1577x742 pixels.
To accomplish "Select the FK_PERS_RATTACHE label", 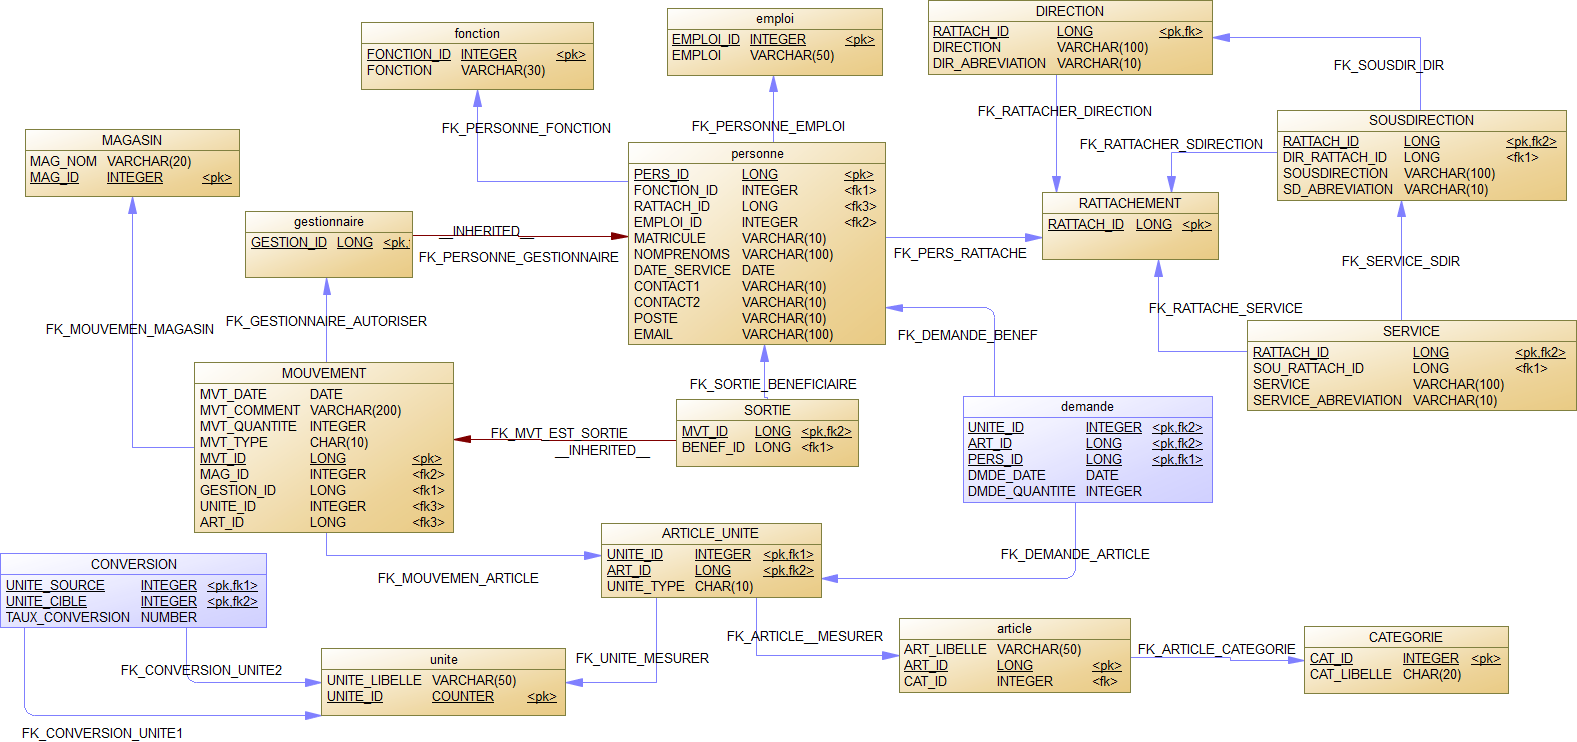I will [x=960, y=253].
